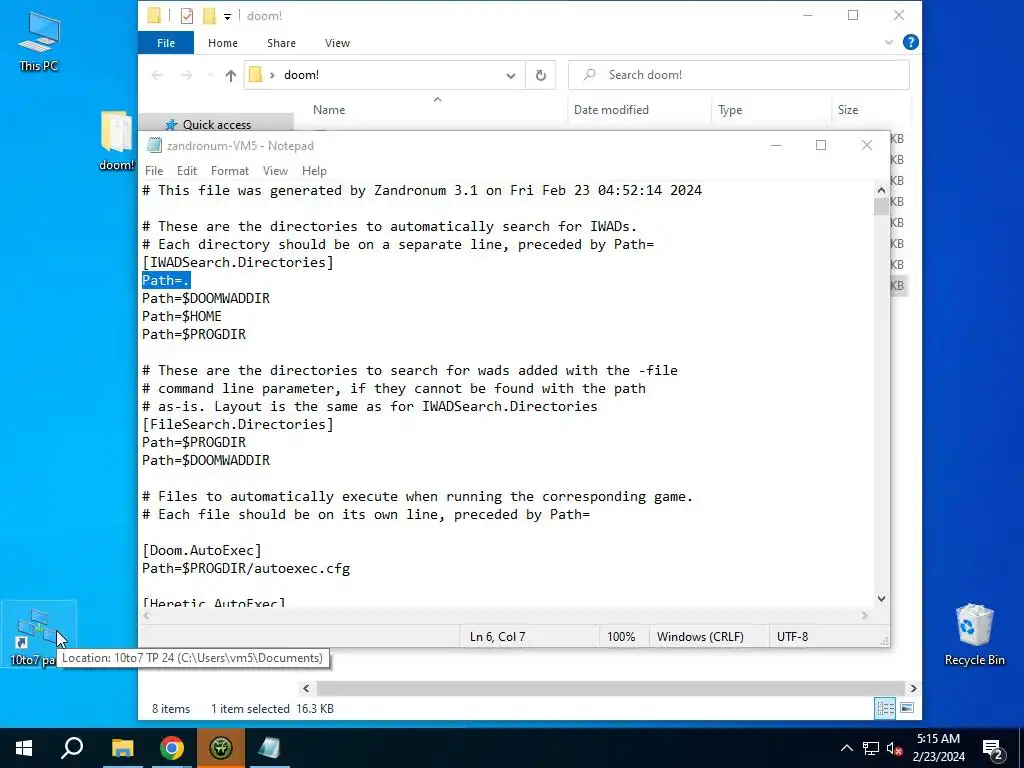Show hidden tray icons chevron

tap(846, 748)
